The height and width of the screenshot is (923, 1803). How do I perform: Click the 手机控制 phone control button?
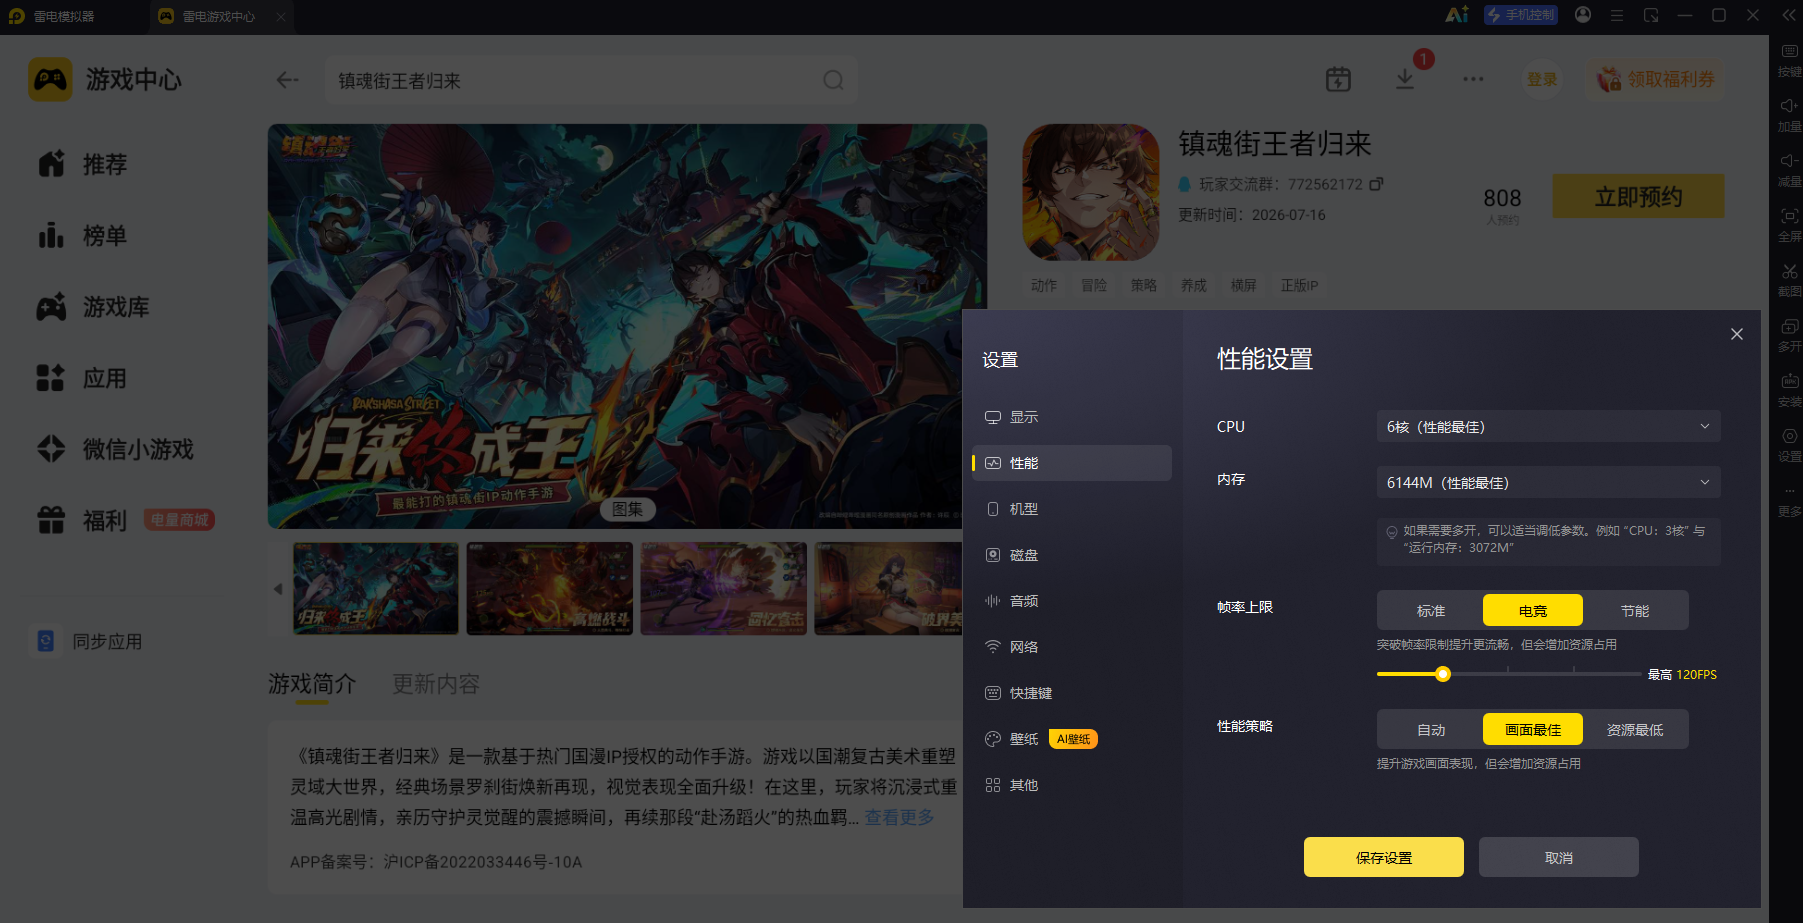pos(1521,15)
